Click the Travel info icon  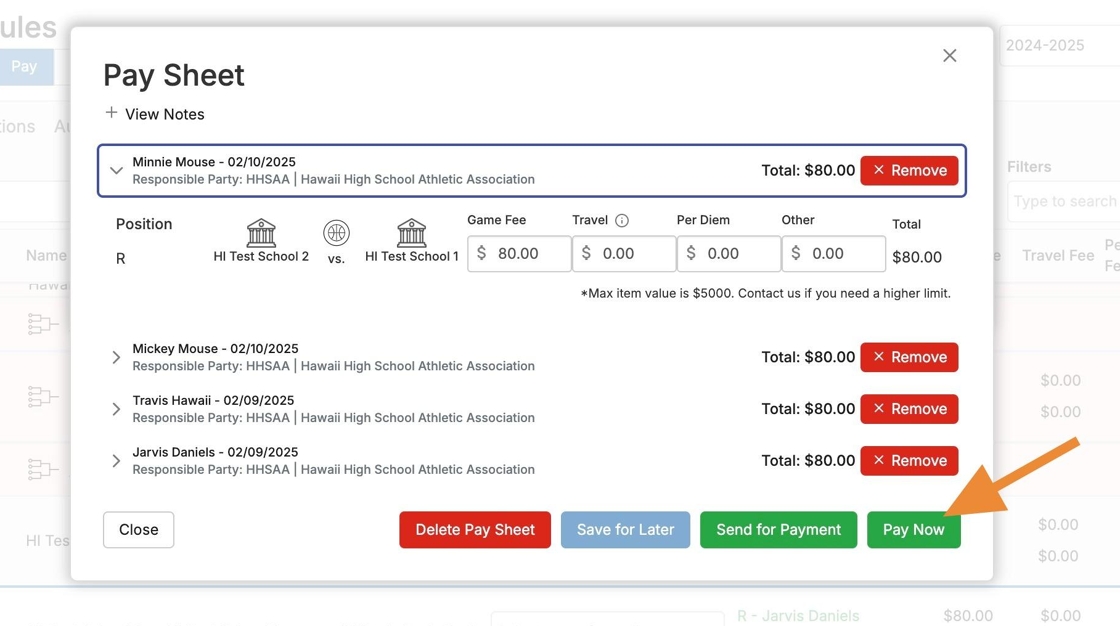(622, 220)
